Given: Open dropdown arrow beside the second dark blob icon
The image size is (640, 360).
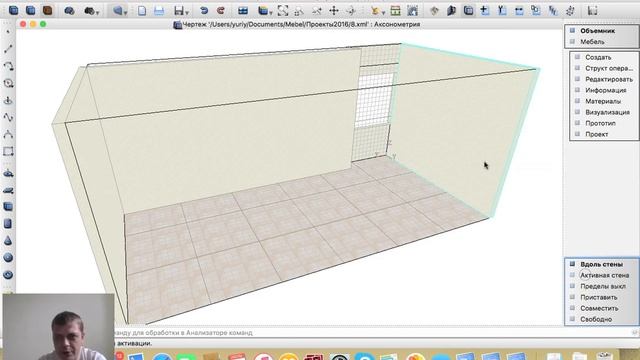Looking at the screenshot, I should (97, 13).
